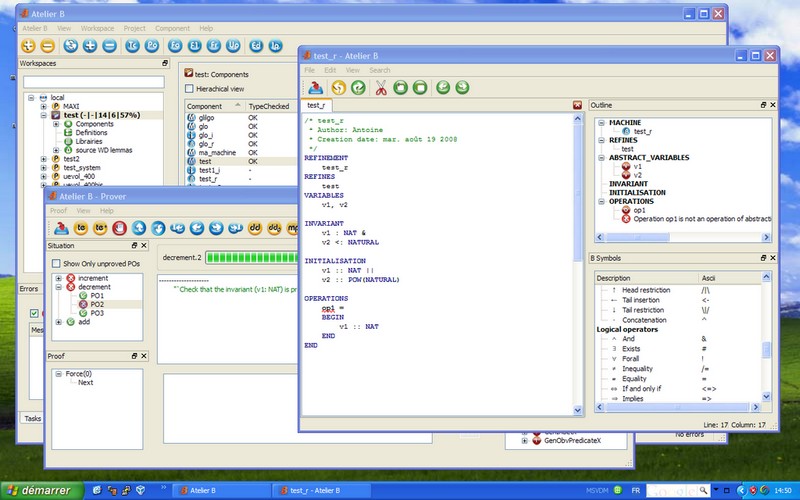This screenshot has height=500, width=800.
Task: Open the Workspace menu in Atelier B
Action: coord(97,29)
